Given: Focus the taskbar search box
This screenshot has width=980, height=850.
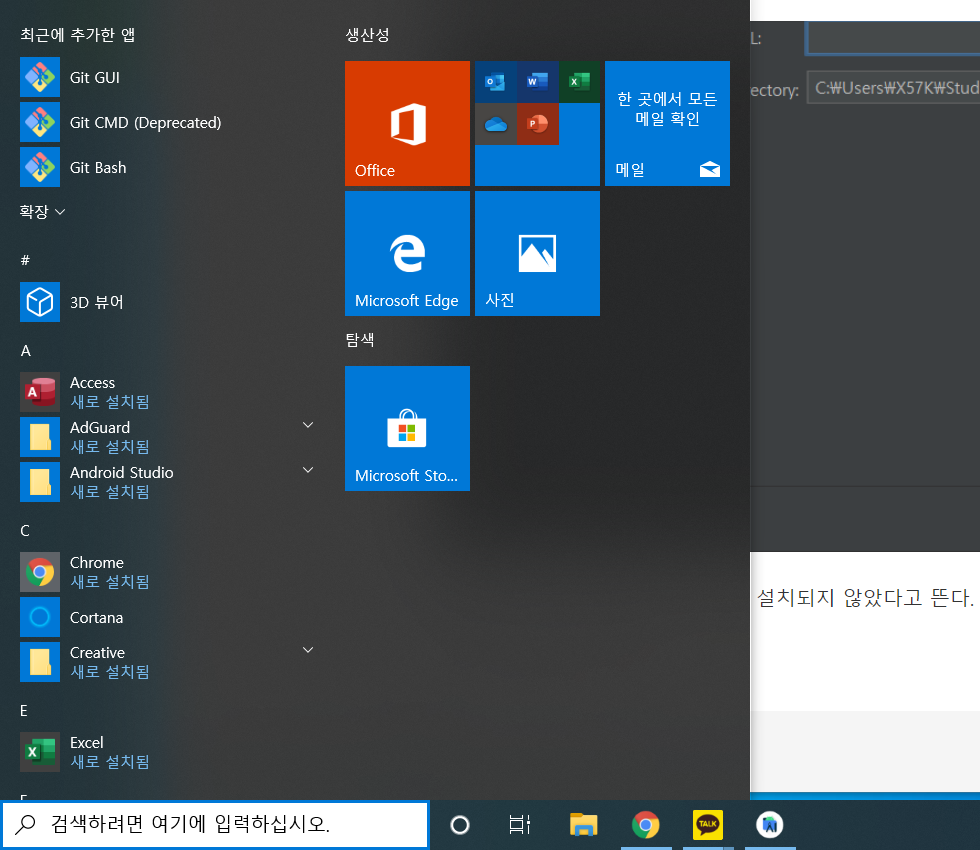Looking at the screenshot, I should point(215,824).
